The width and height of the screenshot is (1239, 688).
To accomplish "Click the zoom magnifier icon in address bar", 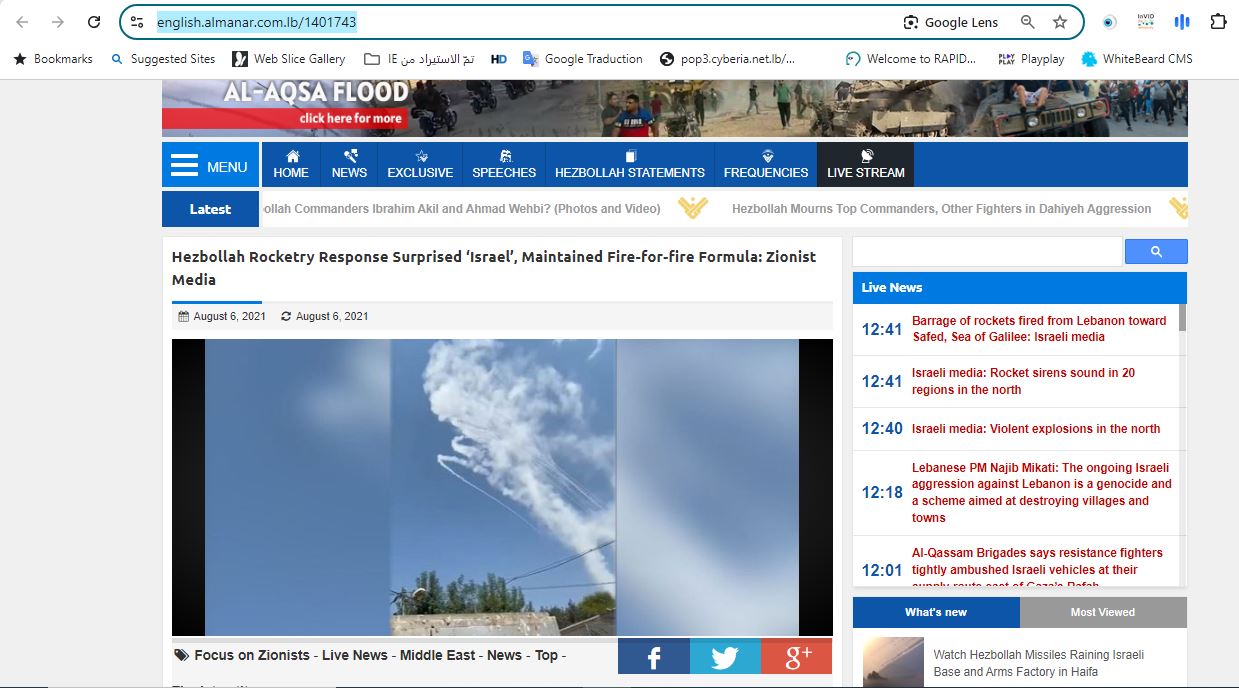I will [1027, 22].
